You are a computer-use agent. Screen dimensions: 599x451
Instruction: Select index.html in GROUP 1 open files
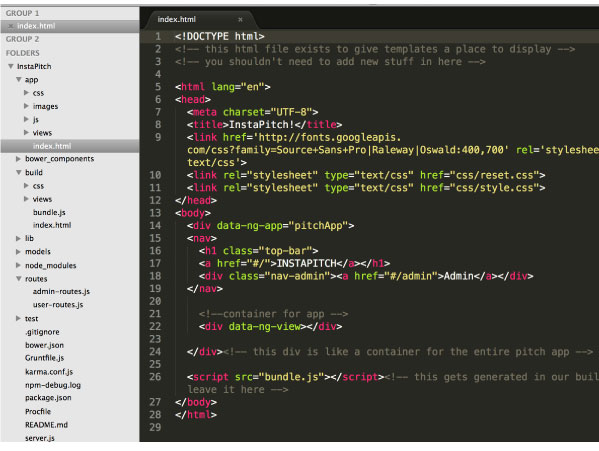click(36, 26)
